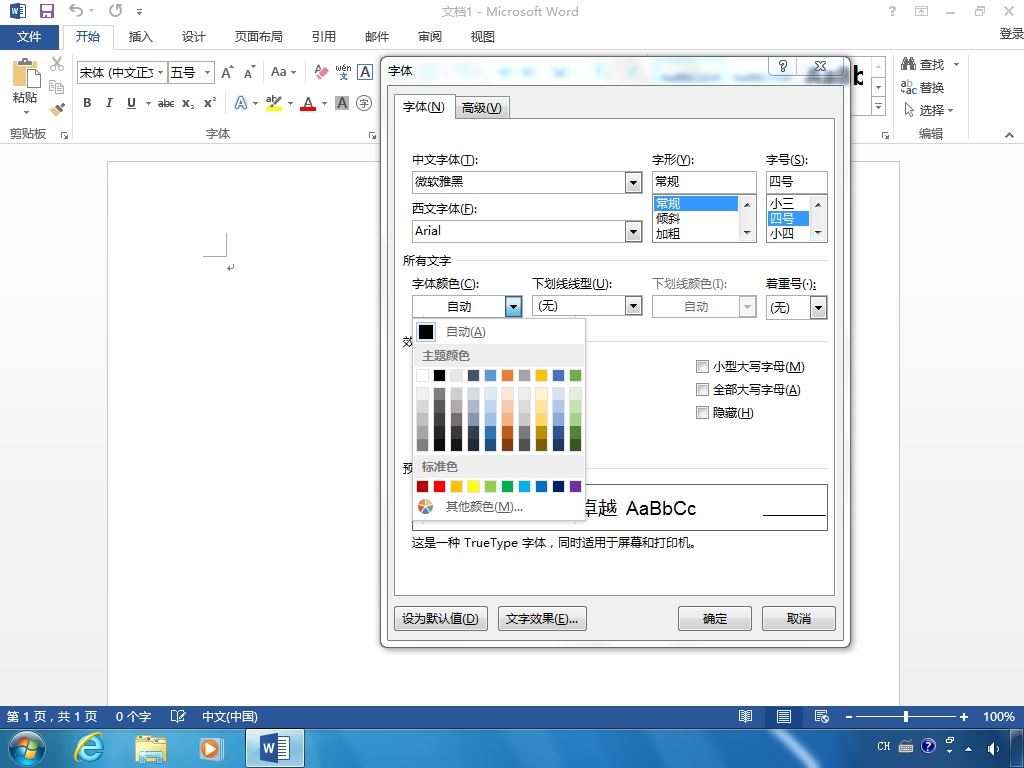
Task: Open the media player from the taskbar
Action: [x=211, y=748]
